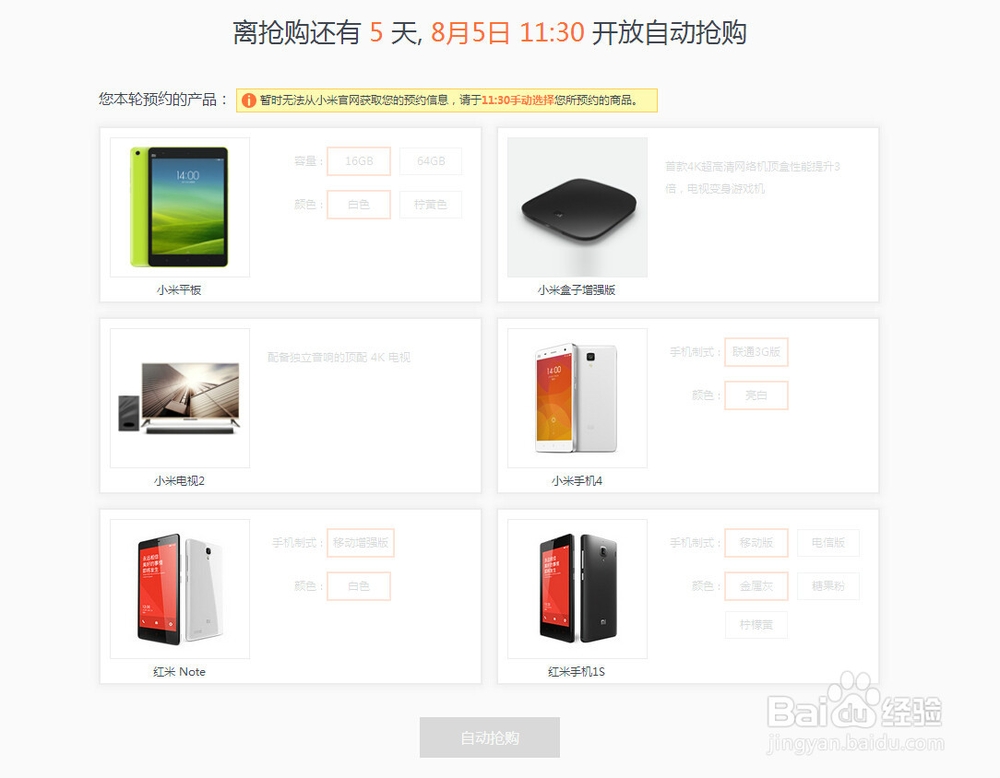
Task: Click the orange warning info icon
Action: 249,100
